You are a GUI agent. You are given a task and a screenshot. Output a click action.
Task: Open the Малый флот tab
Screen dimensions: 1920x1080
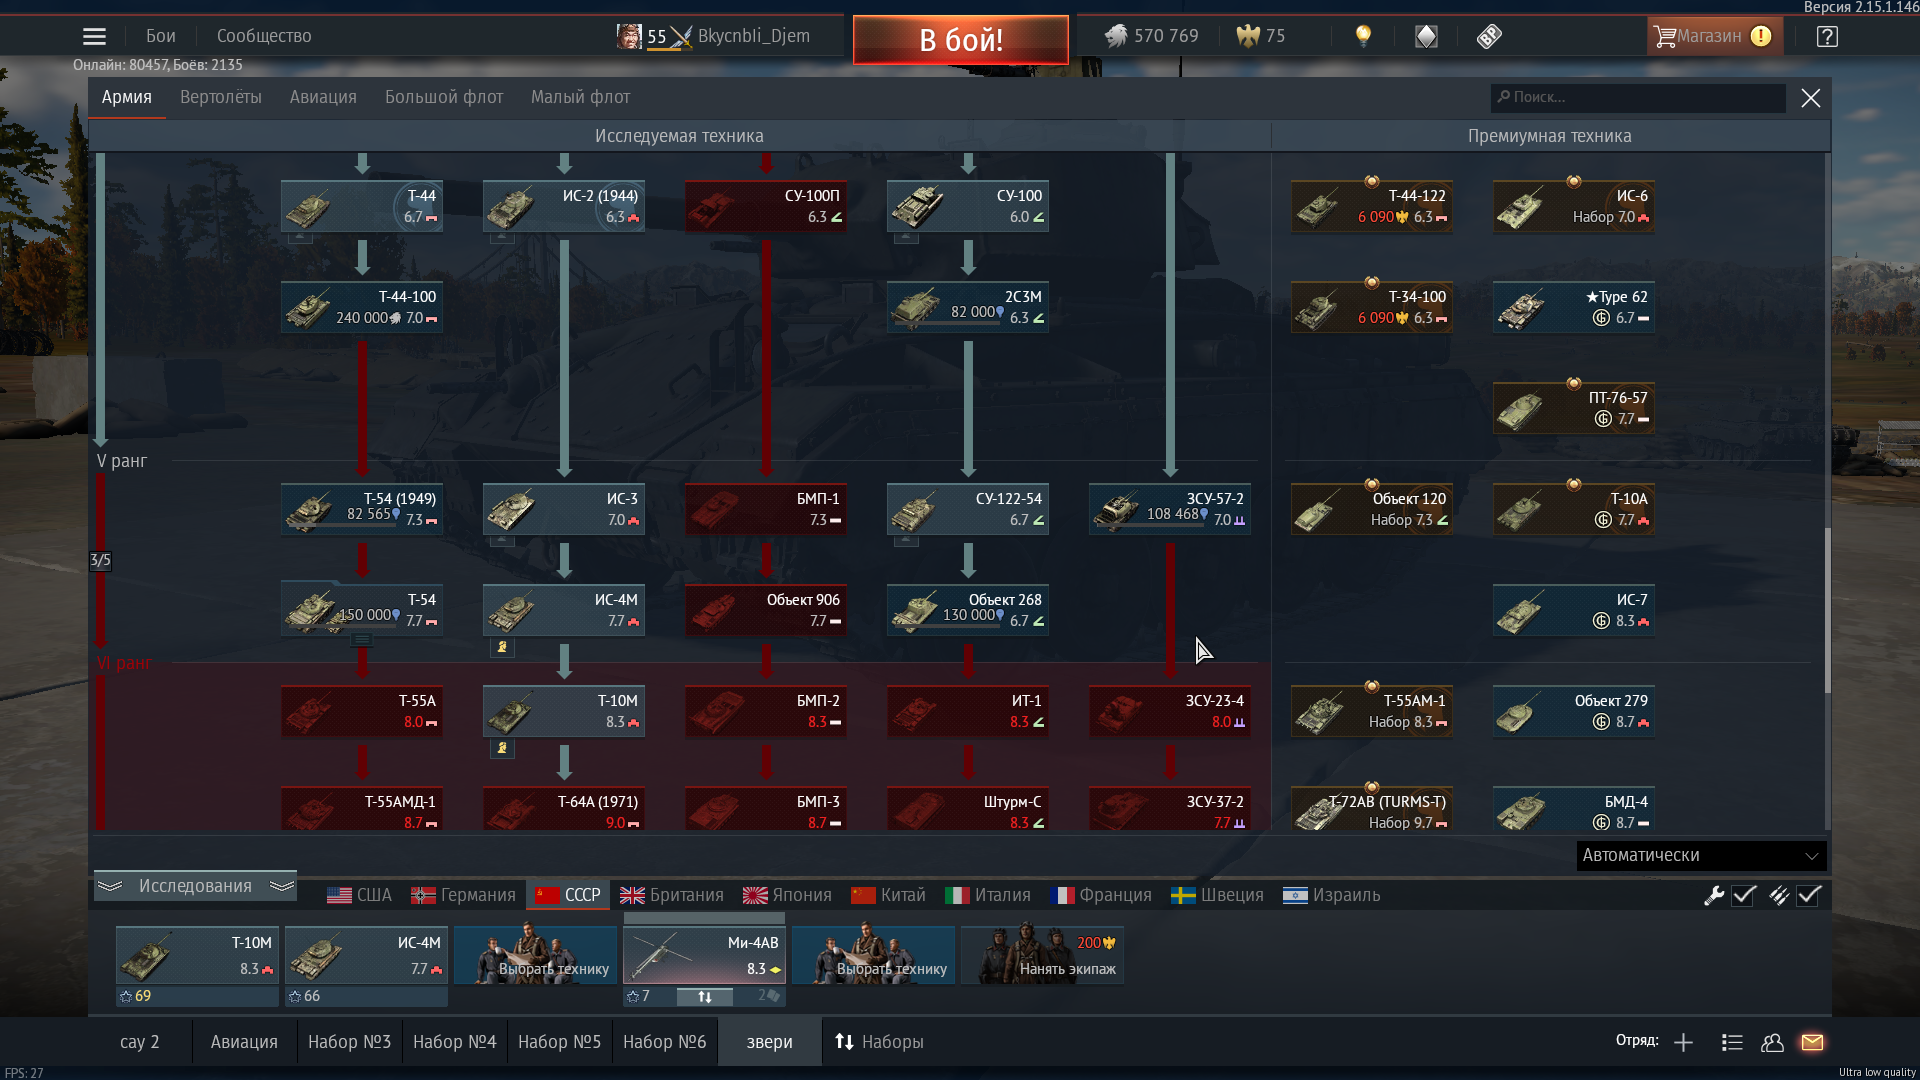[580, 97]
